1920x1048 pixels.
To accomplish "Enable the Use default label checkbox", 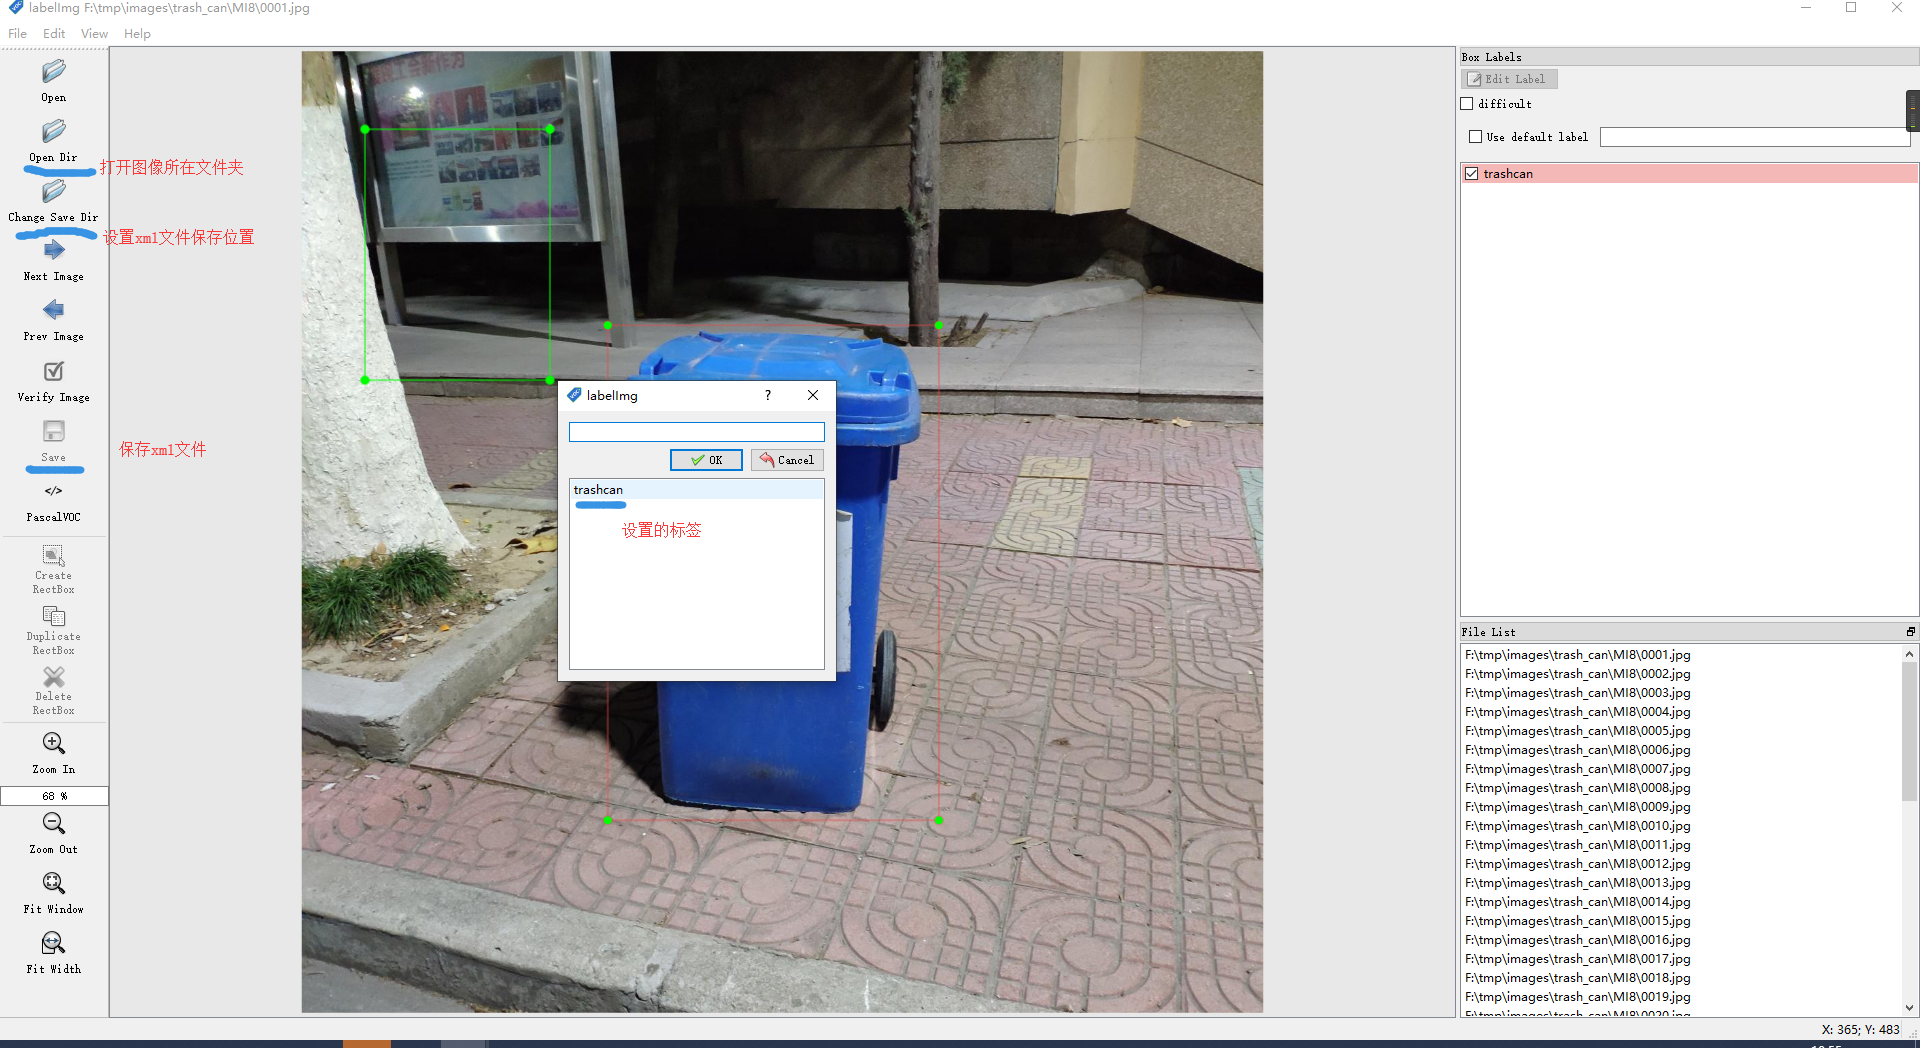I will point(1475,137).
